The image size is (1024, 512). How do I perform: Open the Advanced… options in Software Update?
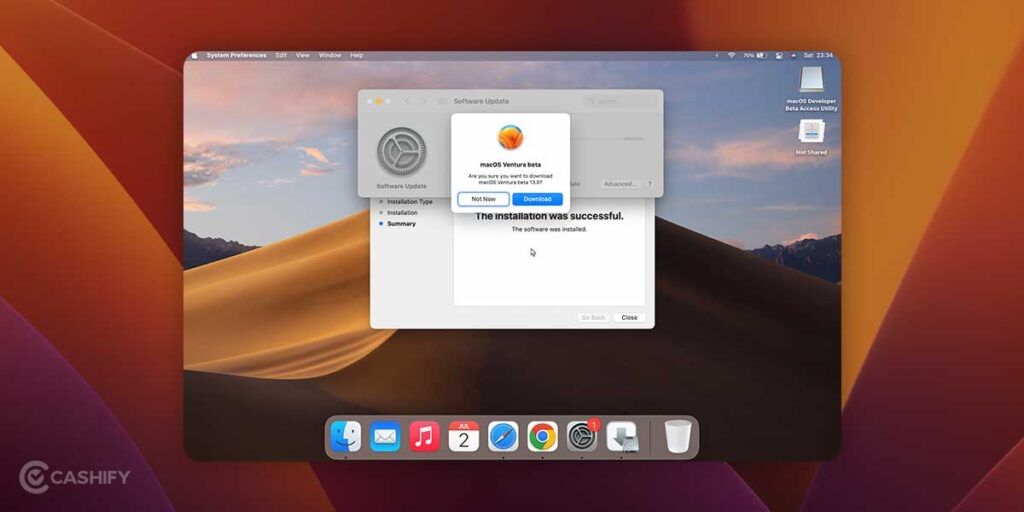(x=620, y=184)
